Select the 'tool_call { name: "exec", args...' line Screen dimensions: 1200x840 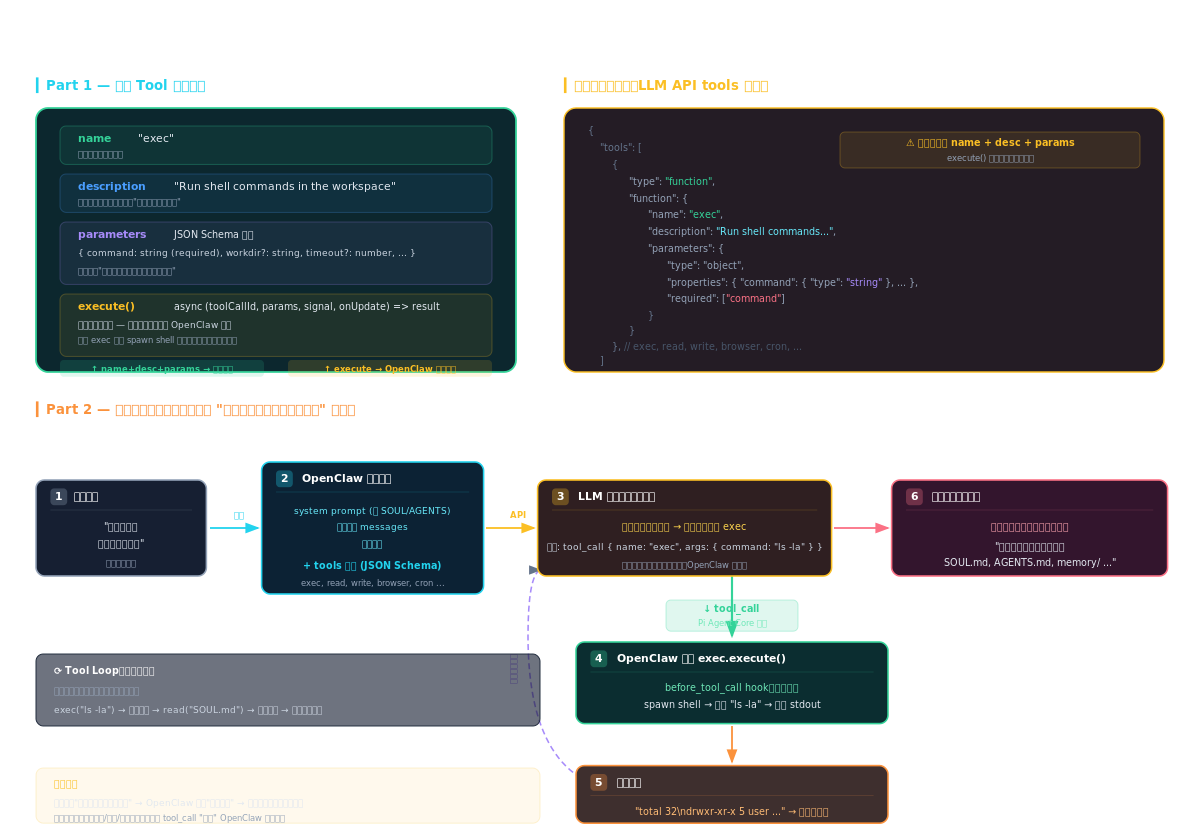[x=685, y=547]
